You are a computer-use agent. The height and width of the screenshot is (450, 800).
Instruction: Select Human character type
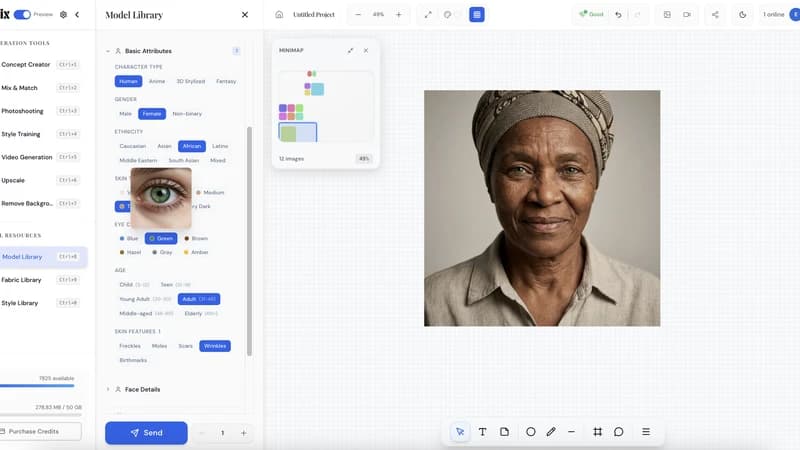tap(128, 81)
